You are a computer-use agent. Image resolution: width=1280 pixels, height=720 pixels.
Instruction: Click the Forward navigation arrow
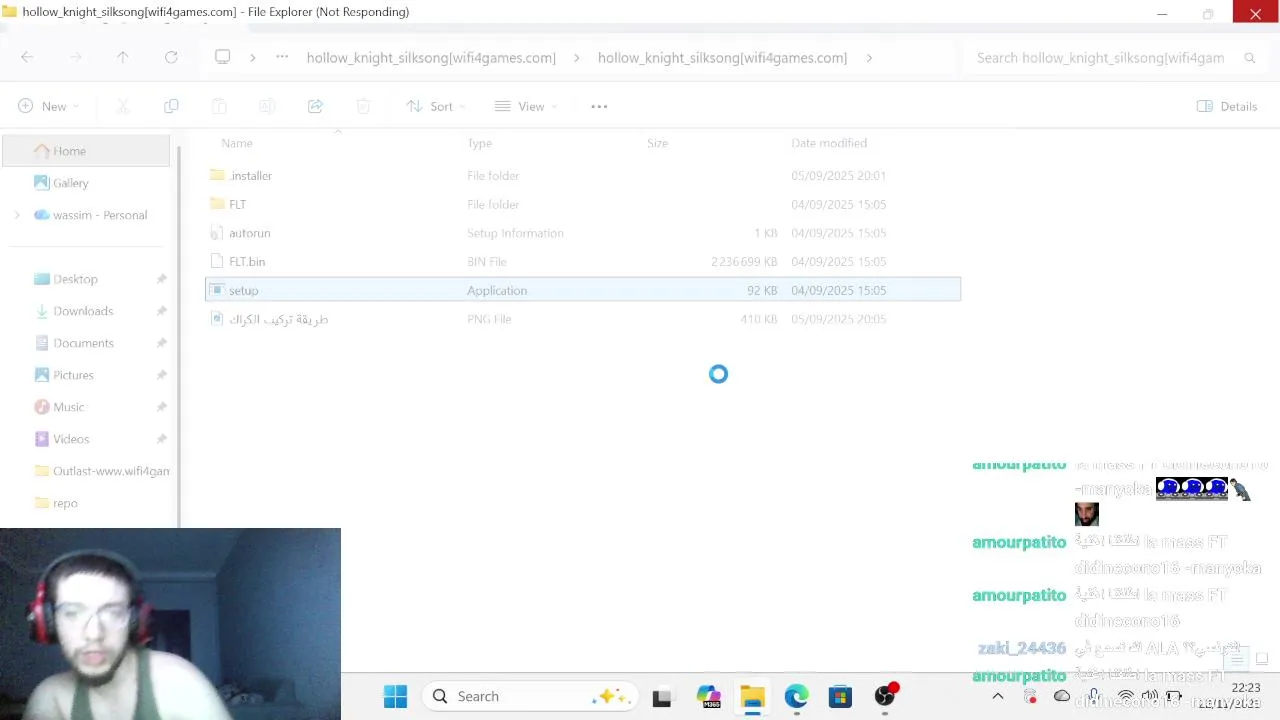pyautogui.click(x=75, y=57)
